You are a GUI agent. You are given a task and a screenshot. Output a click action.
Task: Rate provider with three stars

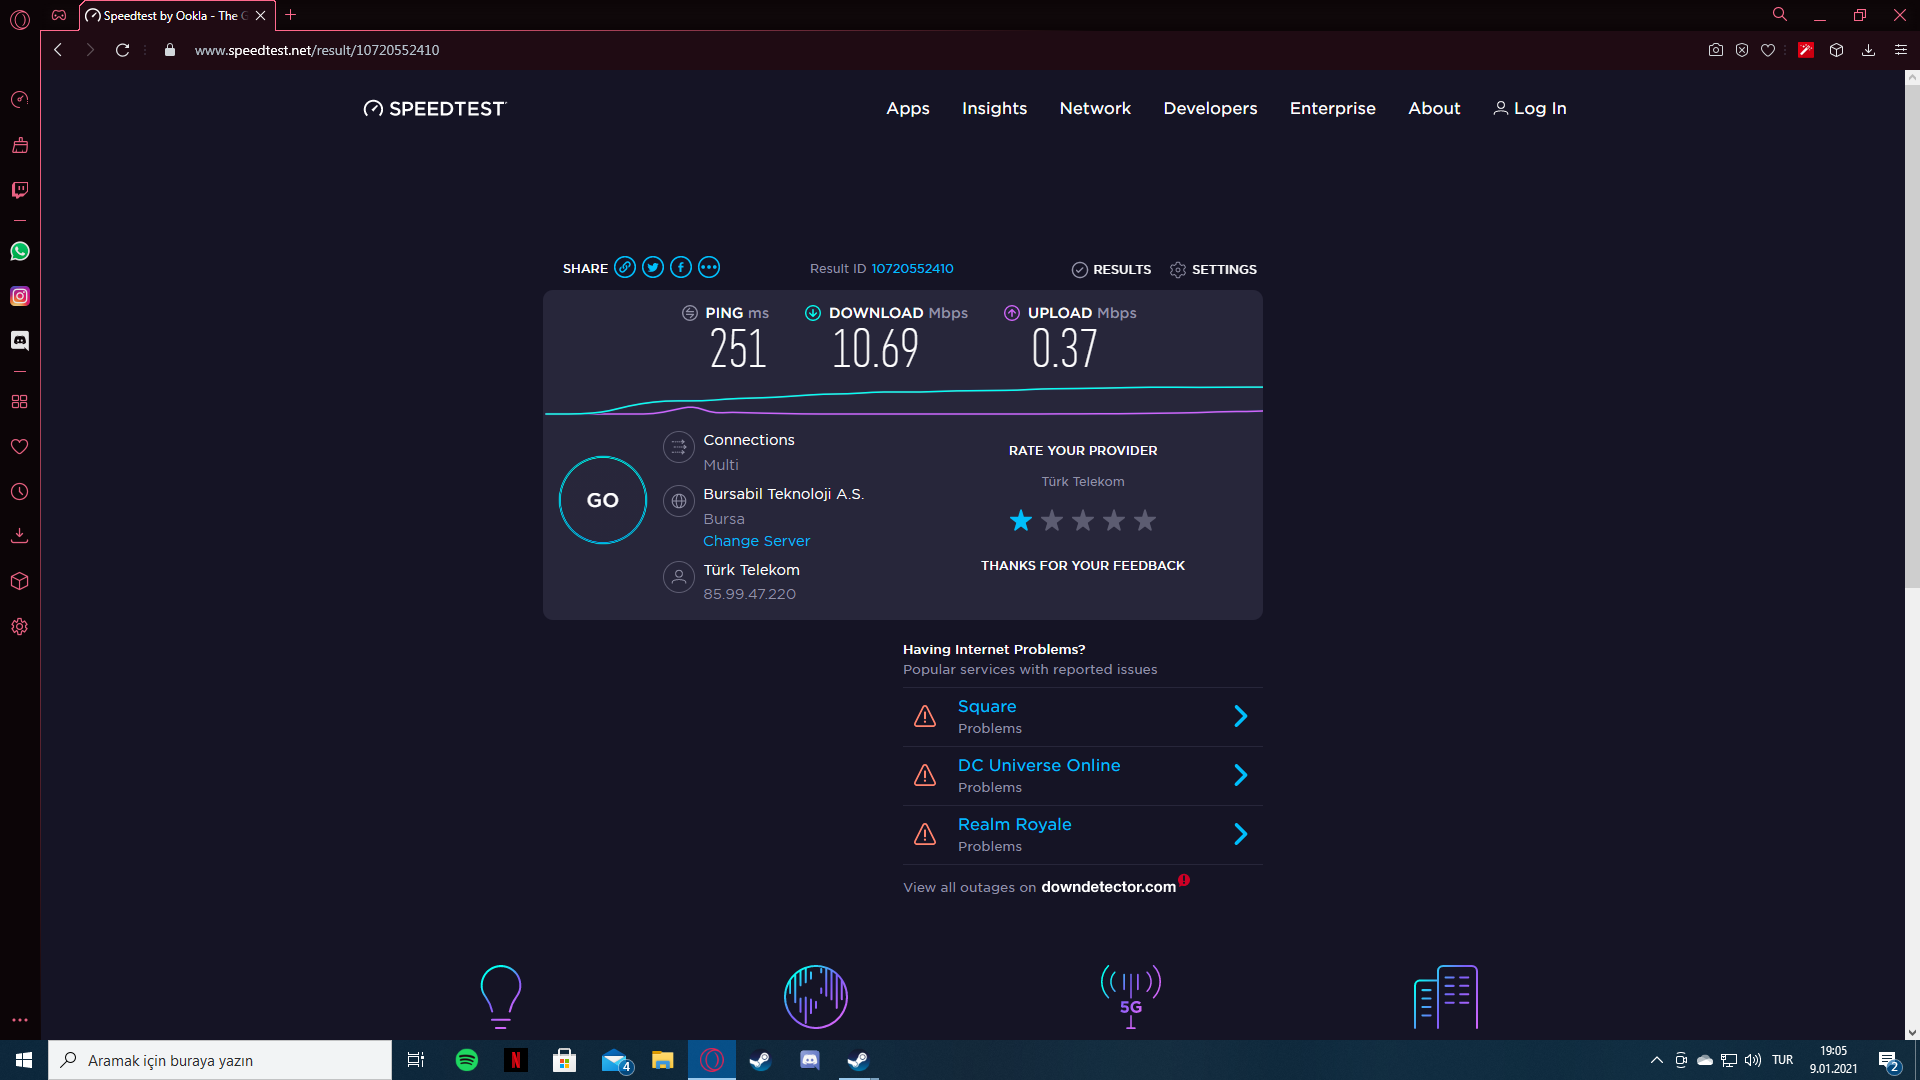pos(1083,520)
